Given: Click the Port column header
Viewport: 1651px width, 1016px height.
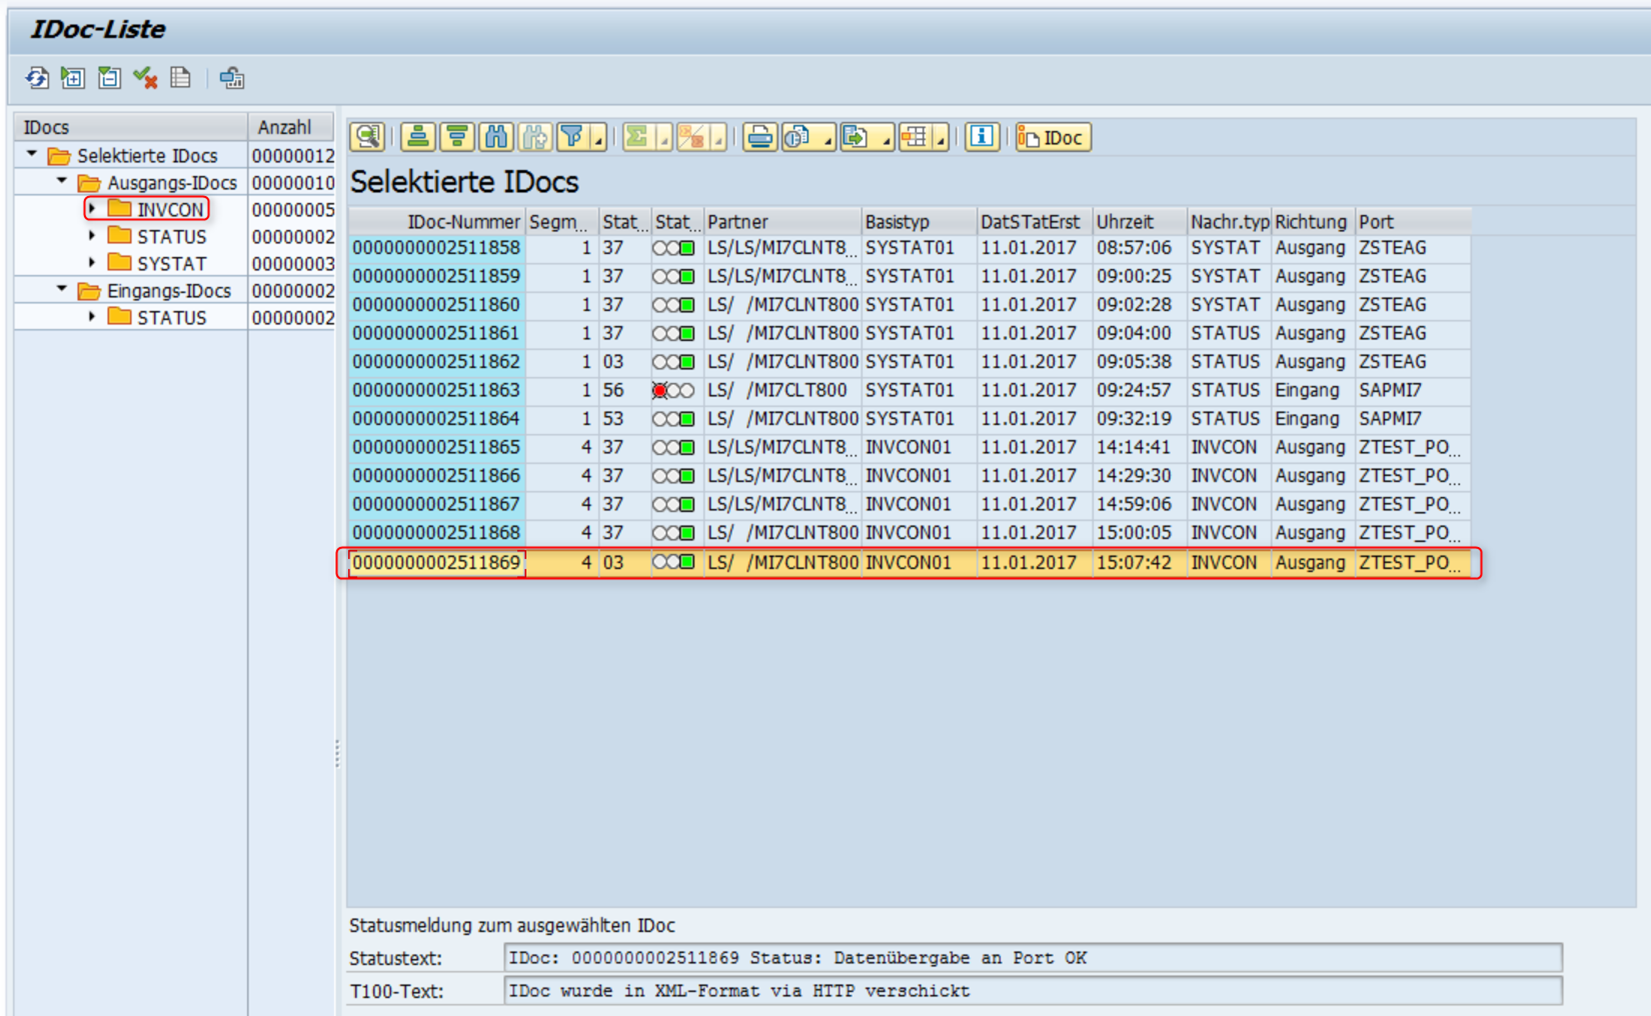Looking at the screenshot, I should [x=1412, y=221].
